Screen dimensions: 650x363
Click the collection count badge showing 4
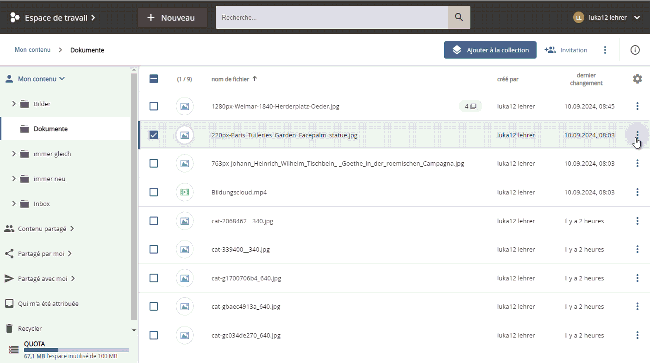tap(470, 106)
